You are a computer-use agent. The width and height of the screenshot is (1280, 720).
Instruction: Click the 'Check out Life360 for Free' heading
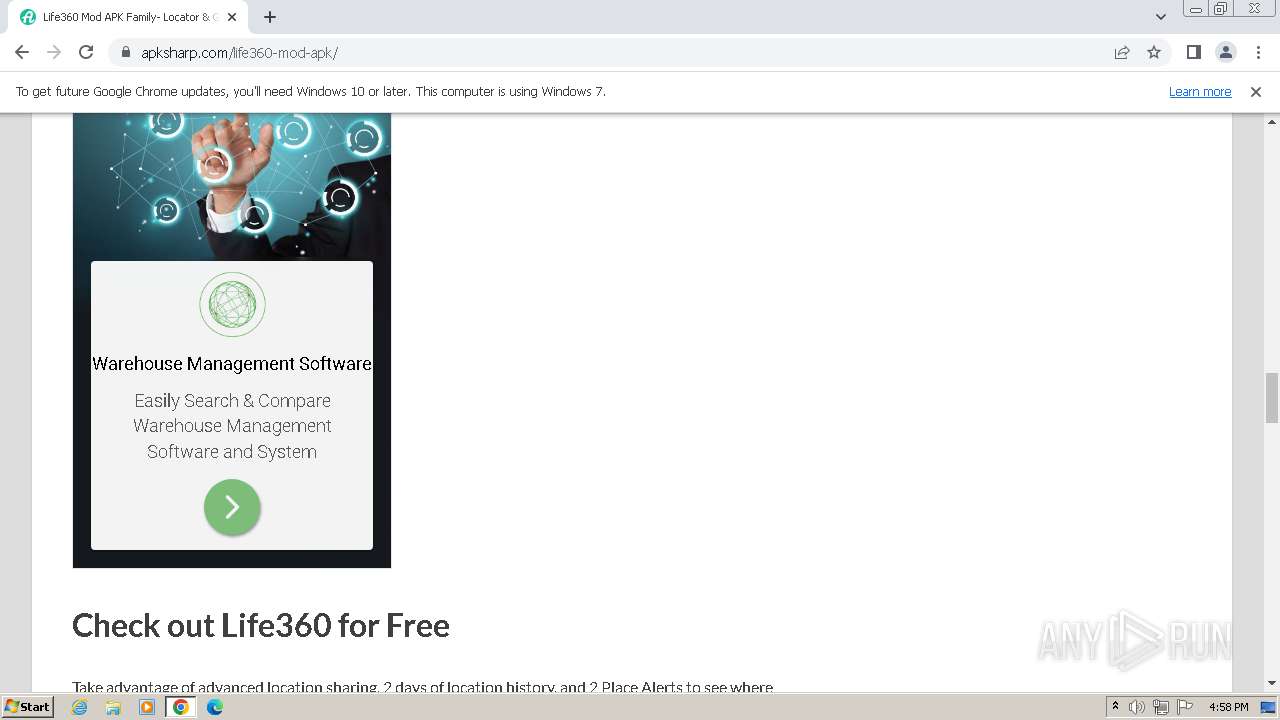[x=261, y=625]
